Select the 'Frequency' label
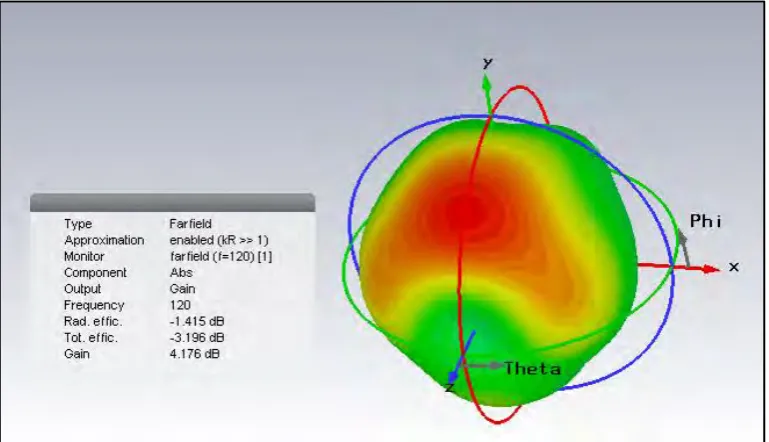Viewport: 769px width, 442px height. click(x=94, y=305)
